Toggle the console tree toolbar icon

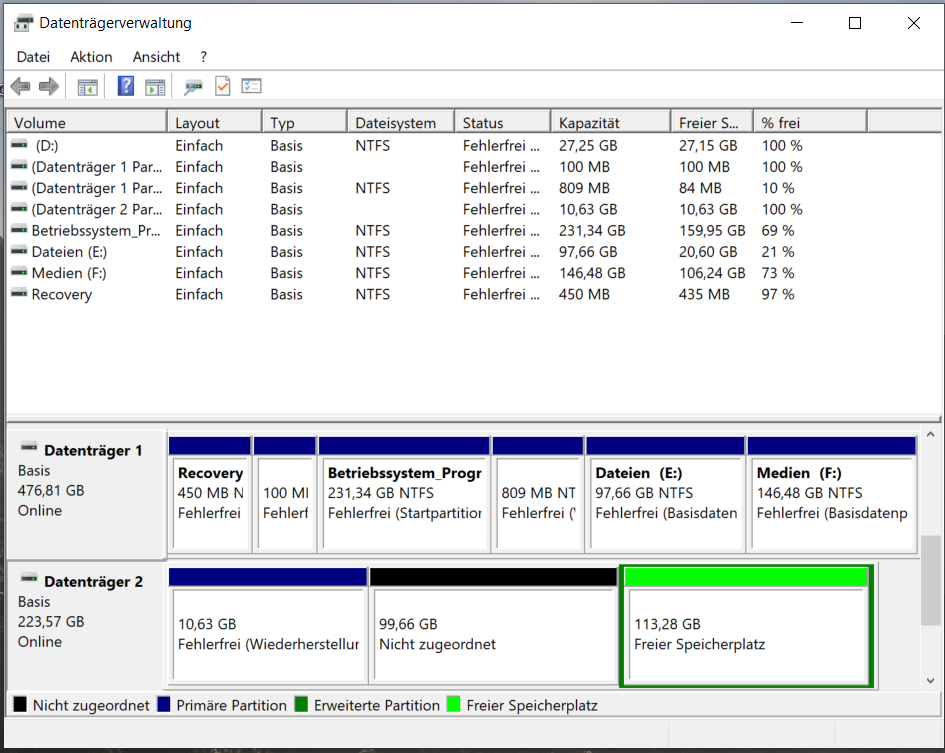87,87
